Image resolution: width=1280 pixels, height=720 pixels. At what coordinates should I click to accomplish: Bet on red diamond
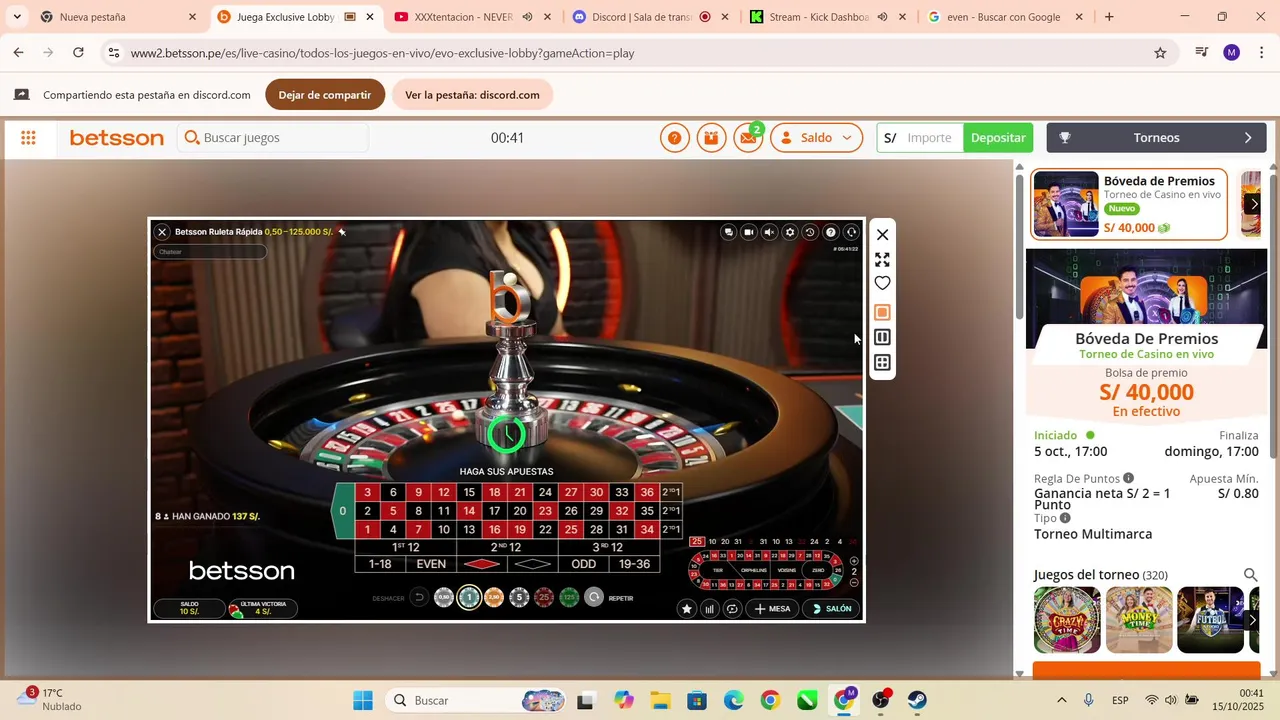482,564
